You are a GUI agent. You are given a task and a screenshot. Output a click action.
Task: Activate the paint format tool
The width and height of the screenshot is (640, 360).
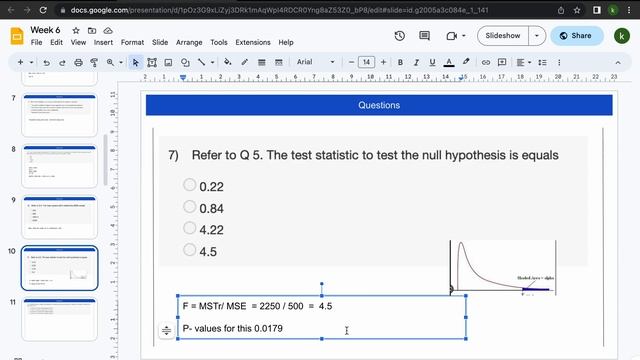(94, 62)
